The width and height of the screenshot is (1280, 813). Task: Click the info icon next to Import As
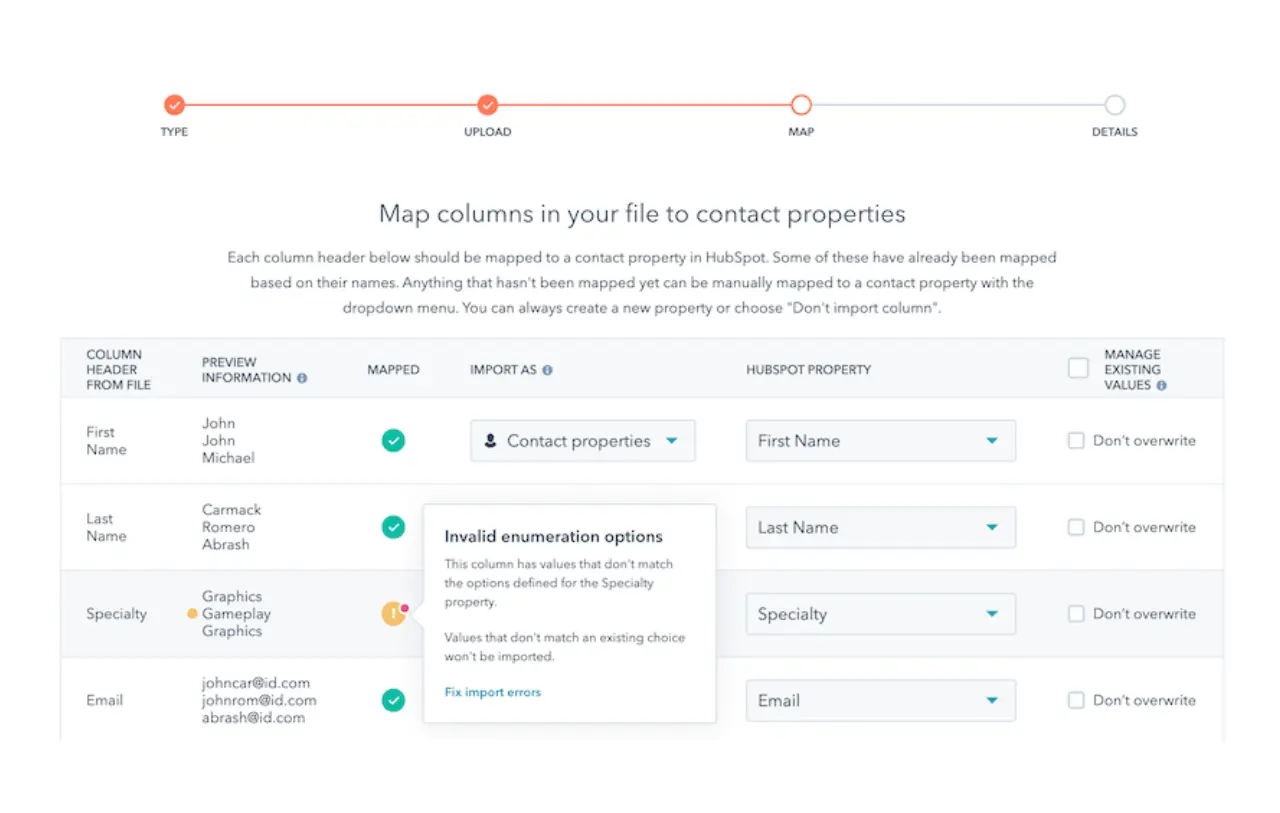point(546,368)
